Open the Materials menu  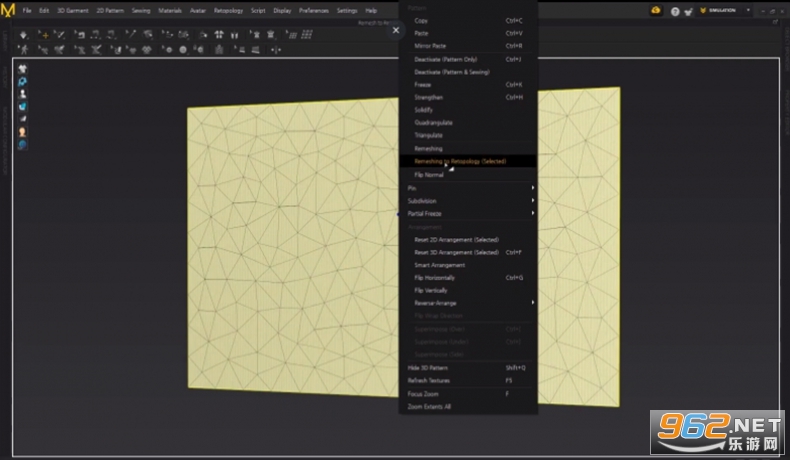tap(170, 11)
